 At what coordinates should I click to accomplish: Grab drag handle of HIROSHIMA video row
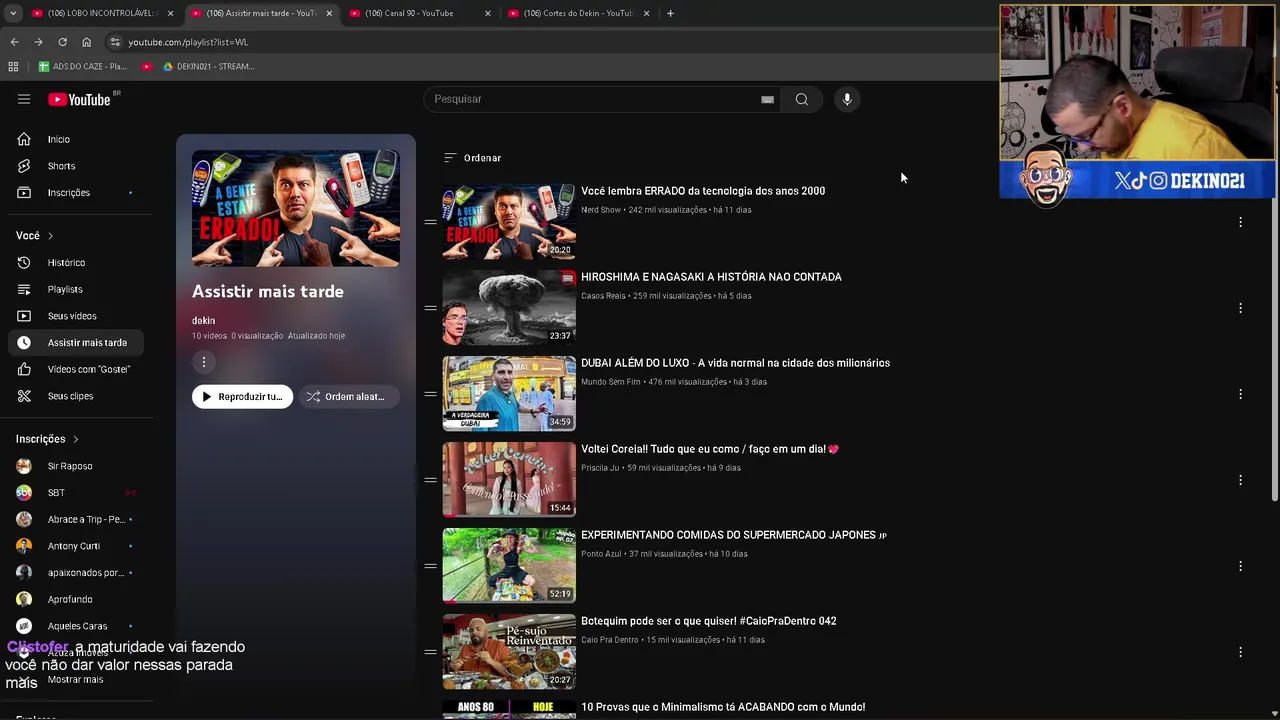(x=430, y=308)
